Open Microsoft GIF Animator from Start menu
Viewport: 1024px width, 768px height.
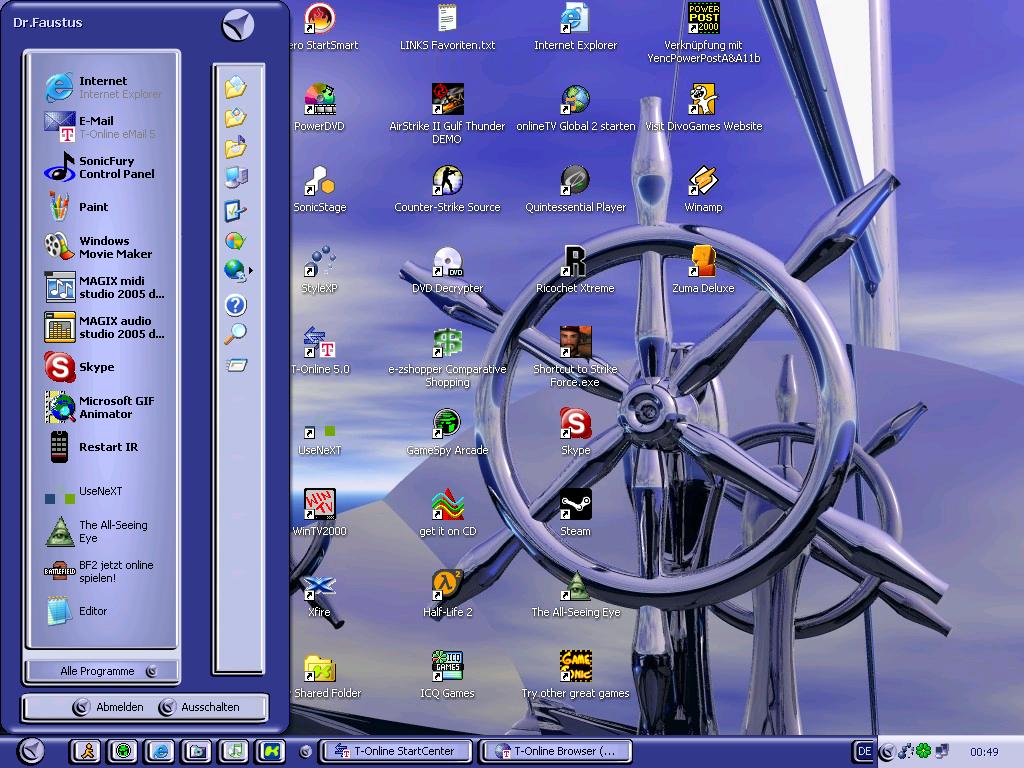[x=99, y=407]
